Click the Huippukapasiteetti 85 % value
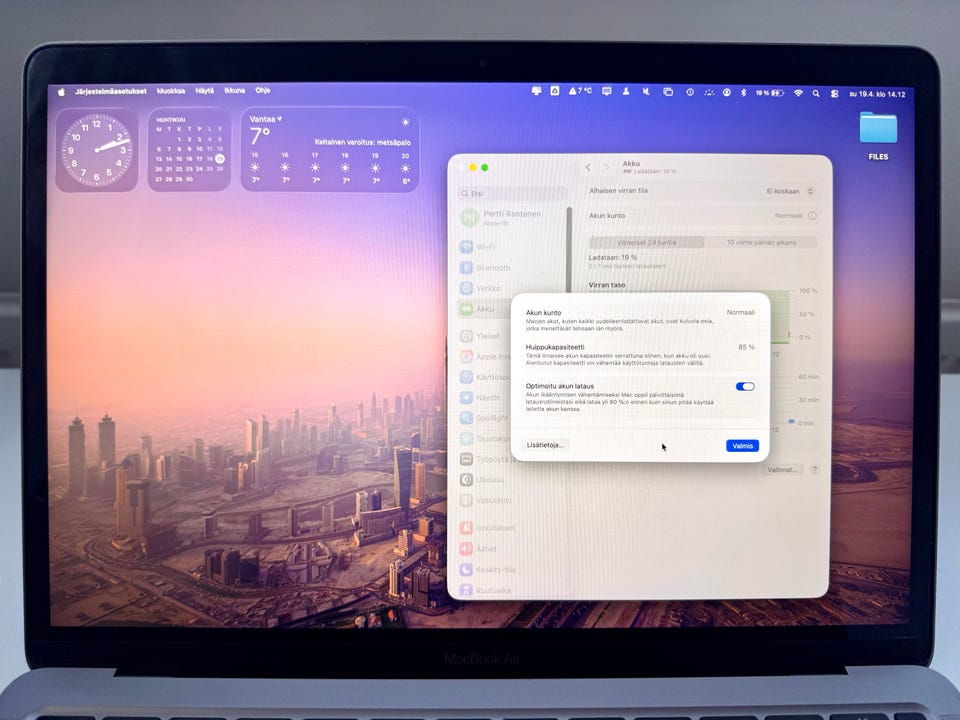The image size is (960, 720). [x=746, y=347]
